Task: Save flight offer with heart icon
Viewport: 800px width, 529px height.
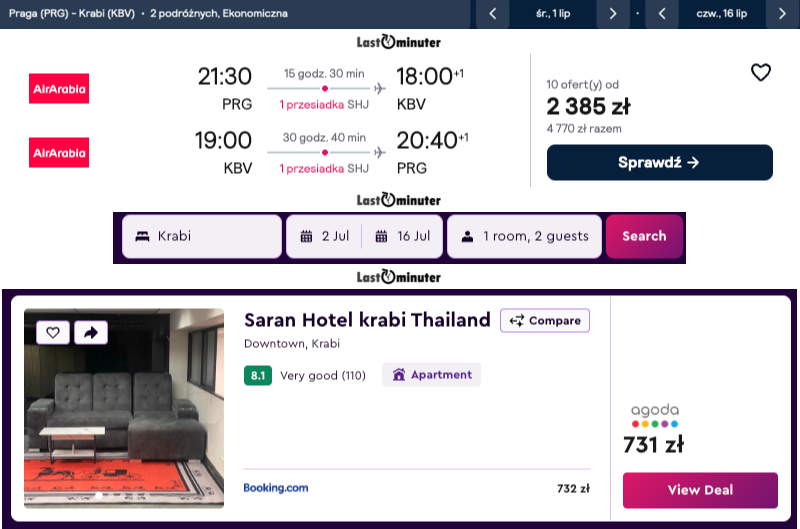Action: [x=761, y=72]
